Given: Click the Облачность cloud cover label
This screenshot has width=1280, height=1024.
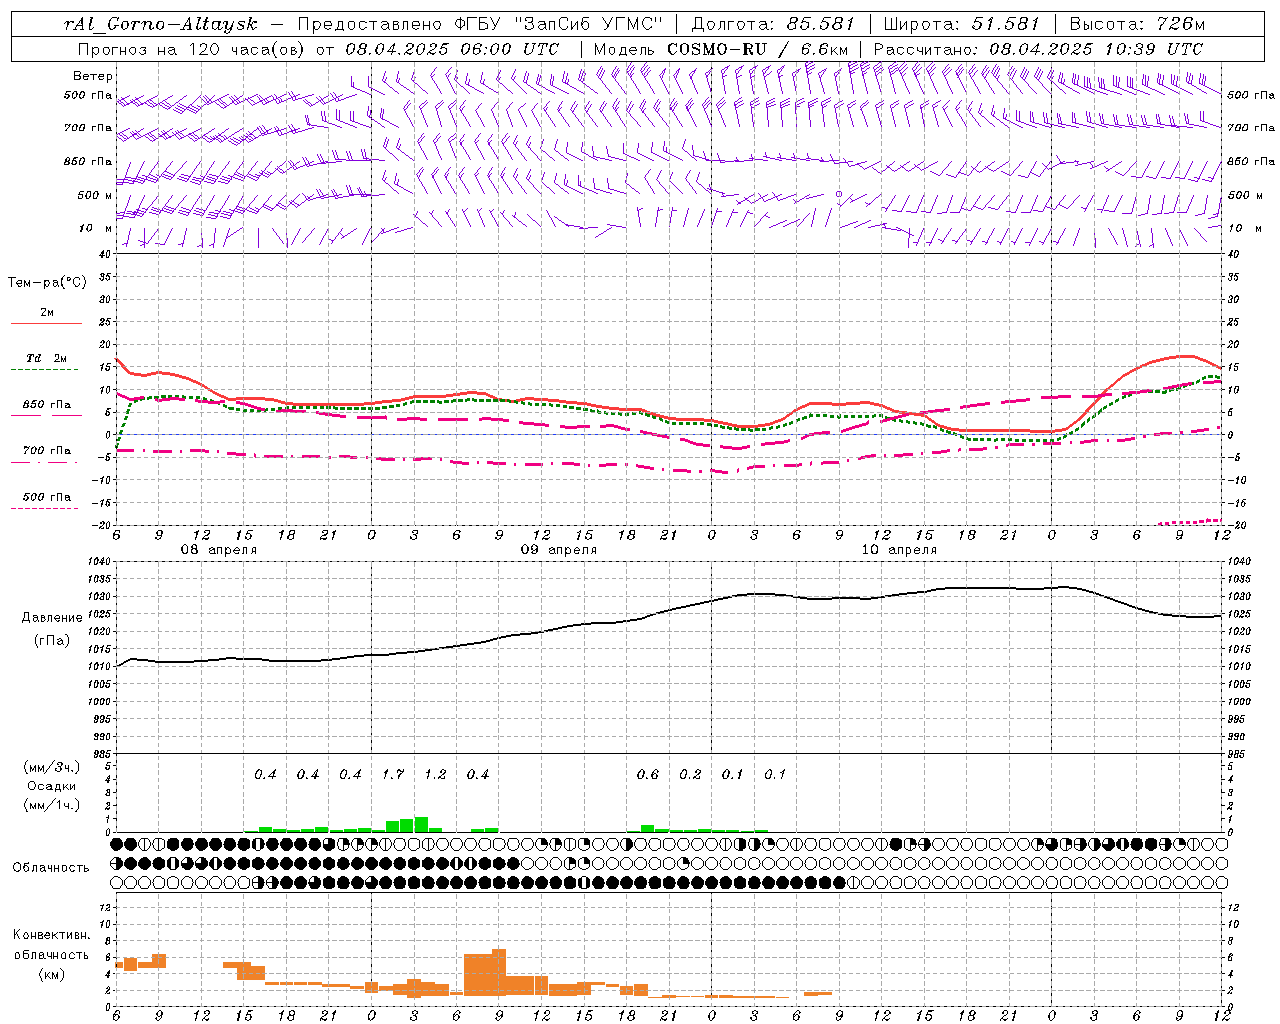Looking at the screenshot, I should coord(50,867).
